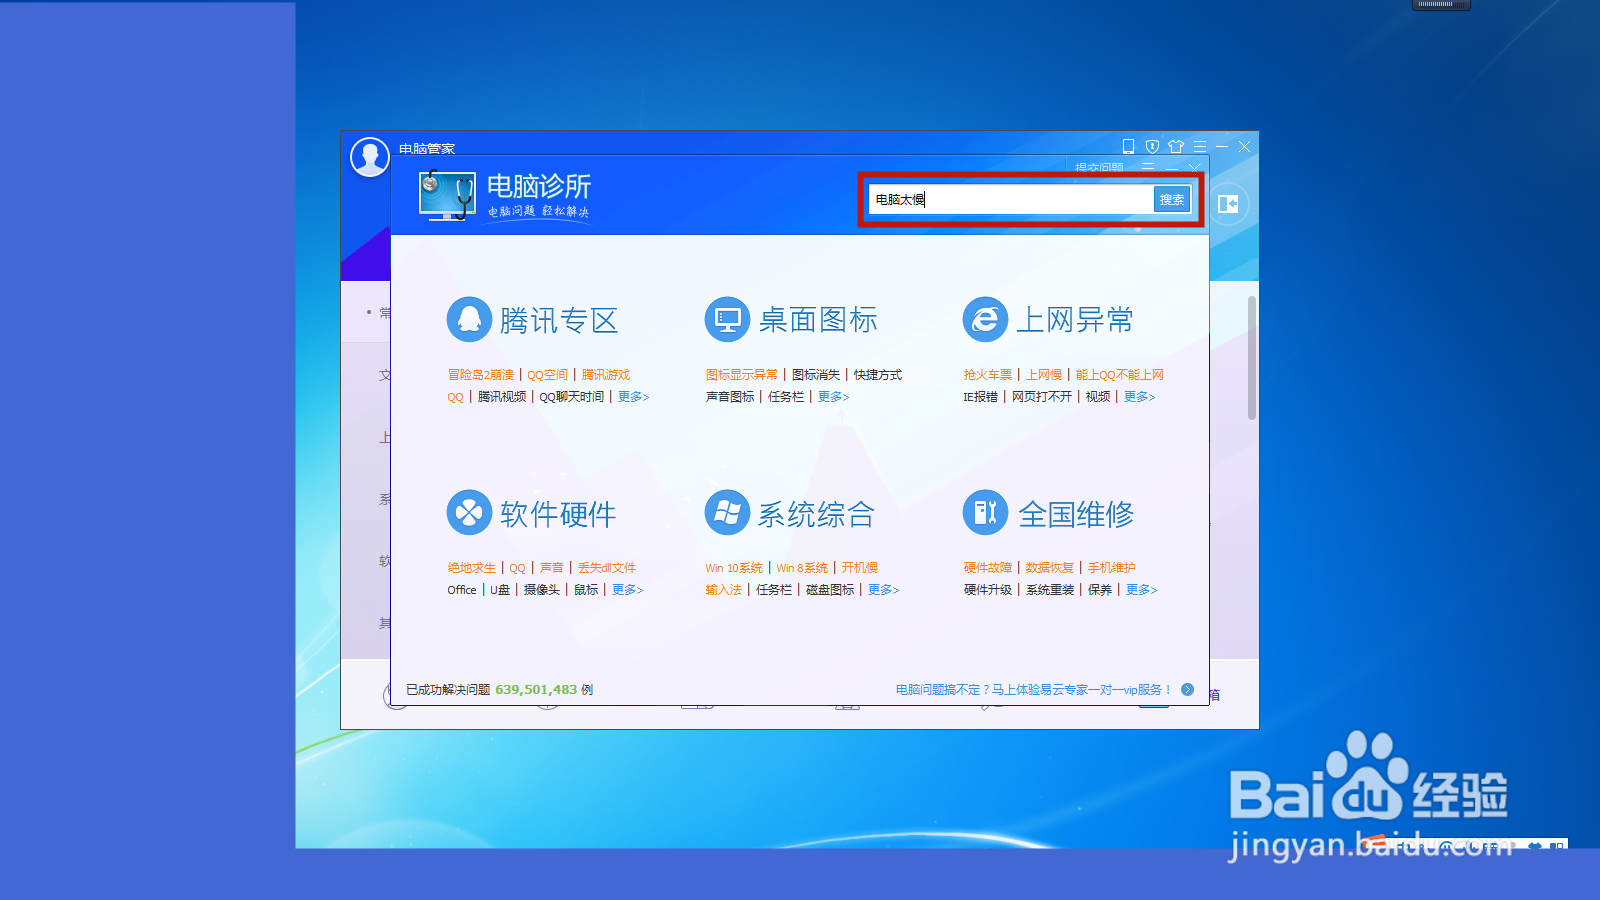Open the 腾讯游戏 link

(x=606, y=375)
